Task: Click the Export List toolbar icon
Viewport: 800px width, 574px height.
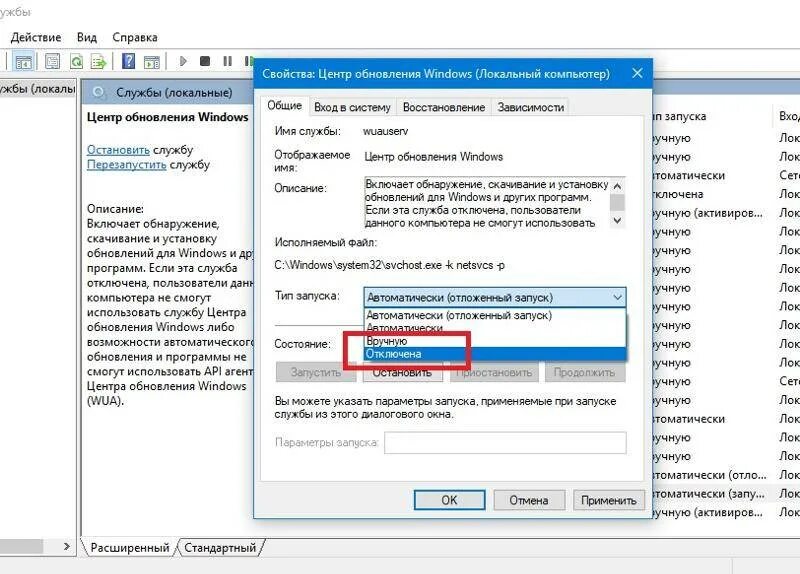Action: coord(98,62)
